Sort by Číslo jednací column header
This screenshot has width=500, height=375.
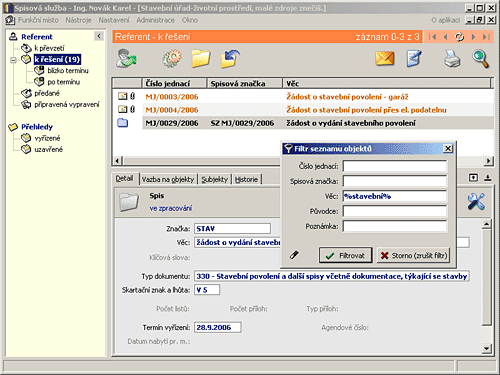[x=175, y=83]
